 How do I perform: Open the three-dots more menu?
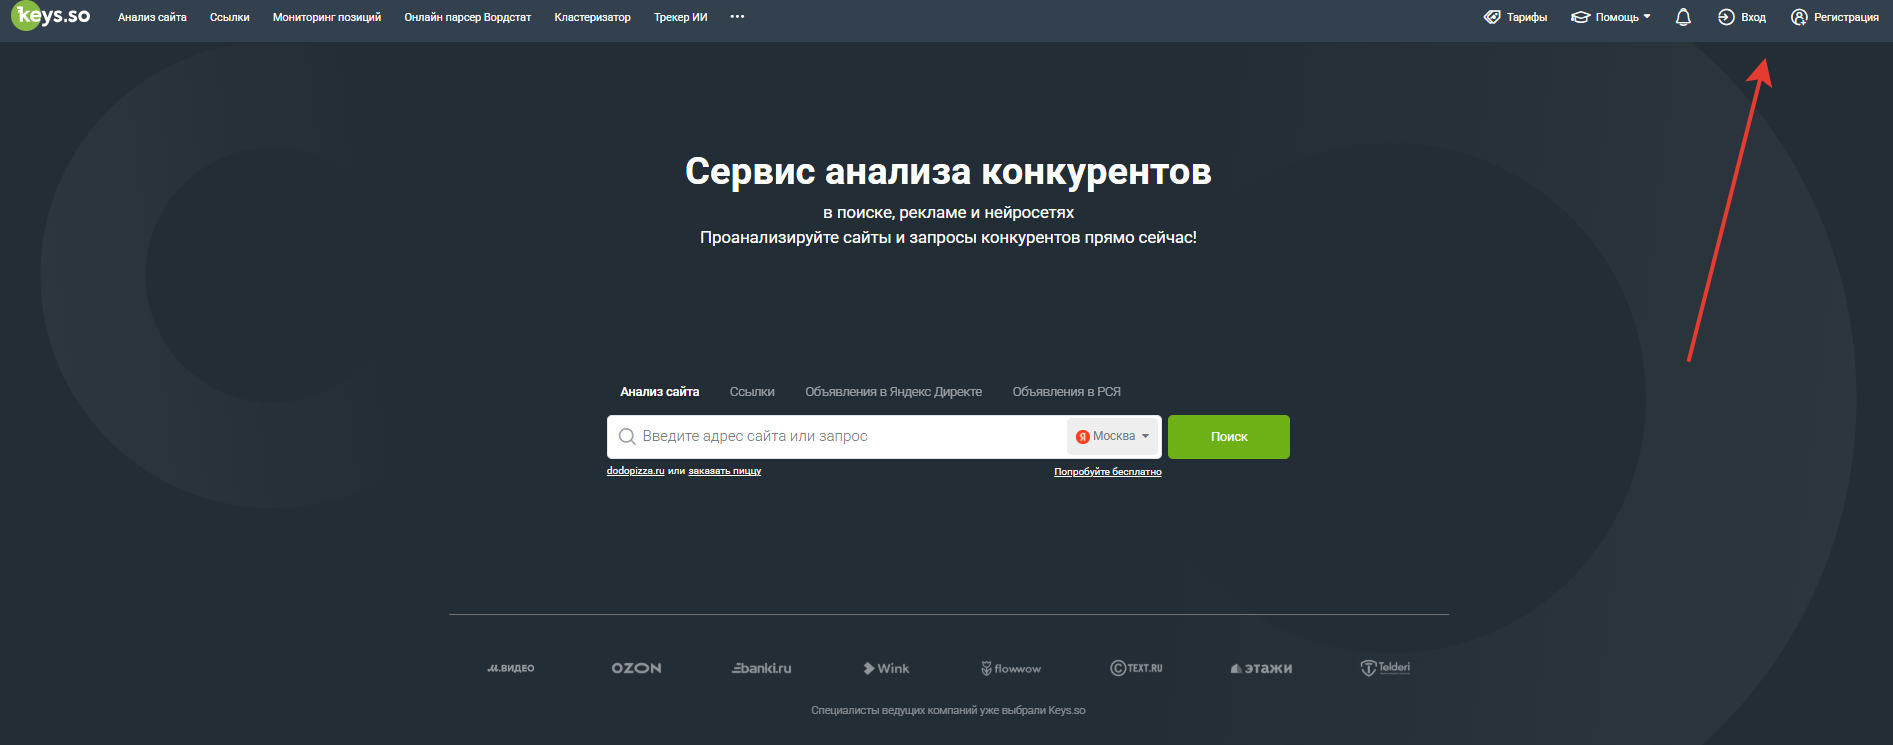click(737, 17)
